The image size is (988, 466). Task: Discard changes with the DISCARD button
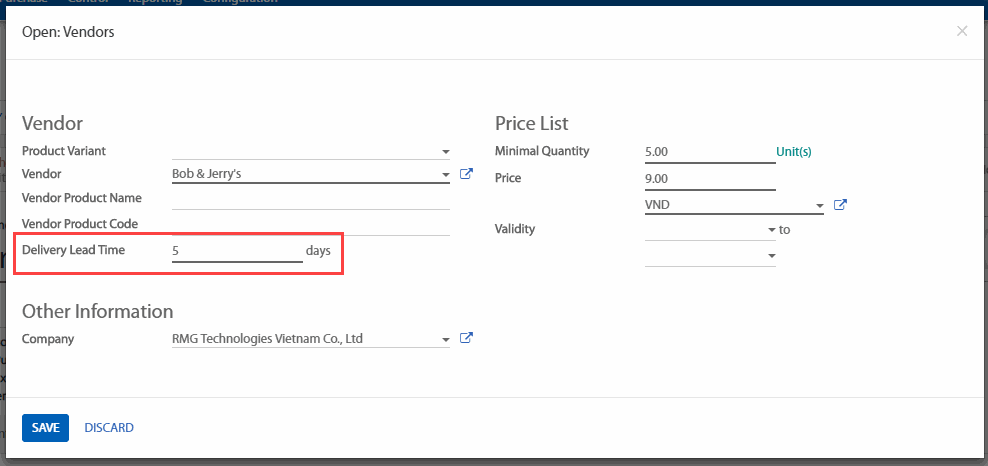(x=109, y=428)
